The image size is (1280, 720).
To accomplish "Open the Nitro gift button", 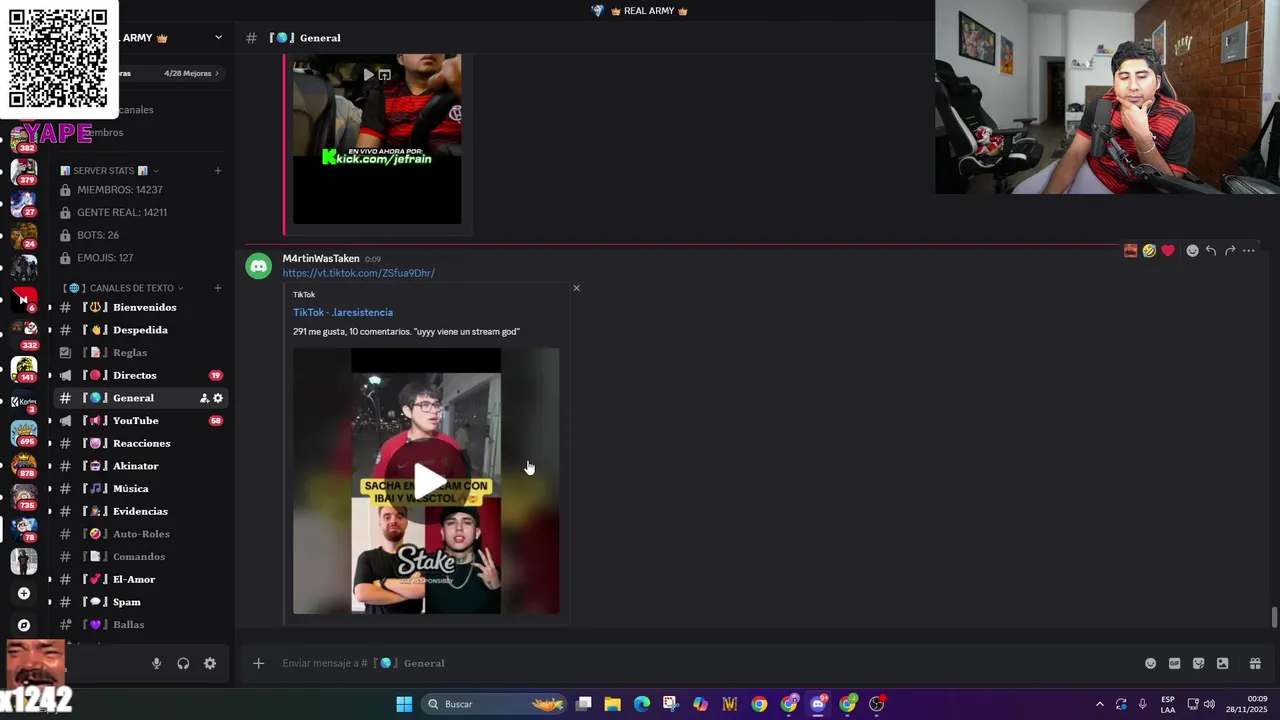I will click(x=1255, y=663).
